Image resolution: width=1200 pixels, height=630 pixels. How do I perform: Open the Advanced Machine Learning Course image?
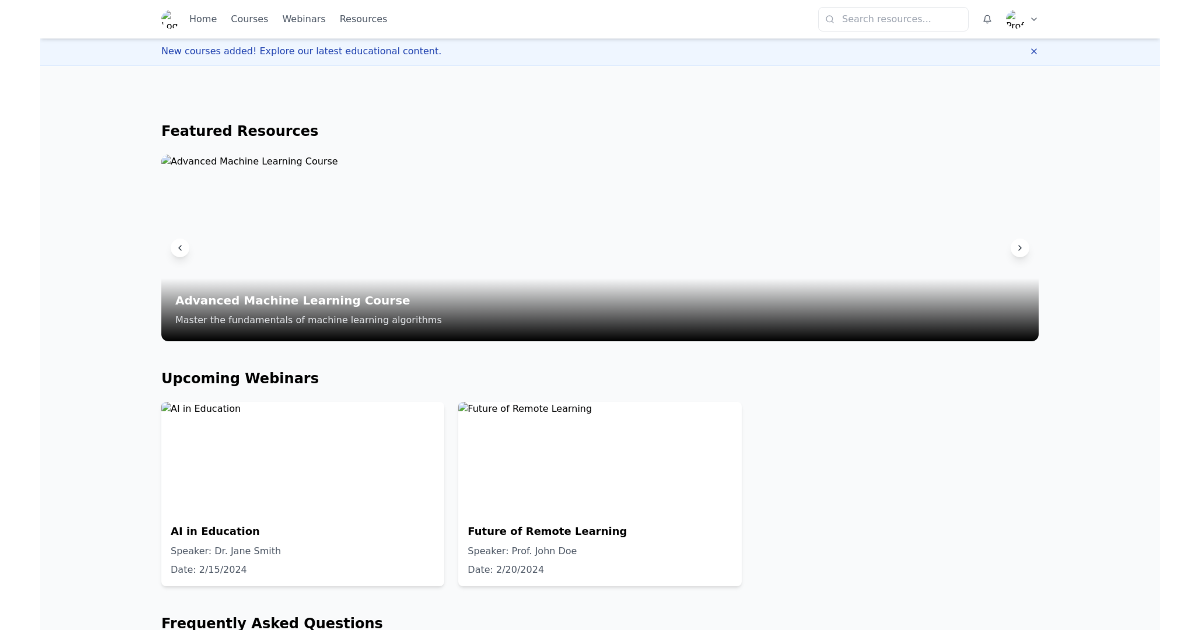point(599,215)
